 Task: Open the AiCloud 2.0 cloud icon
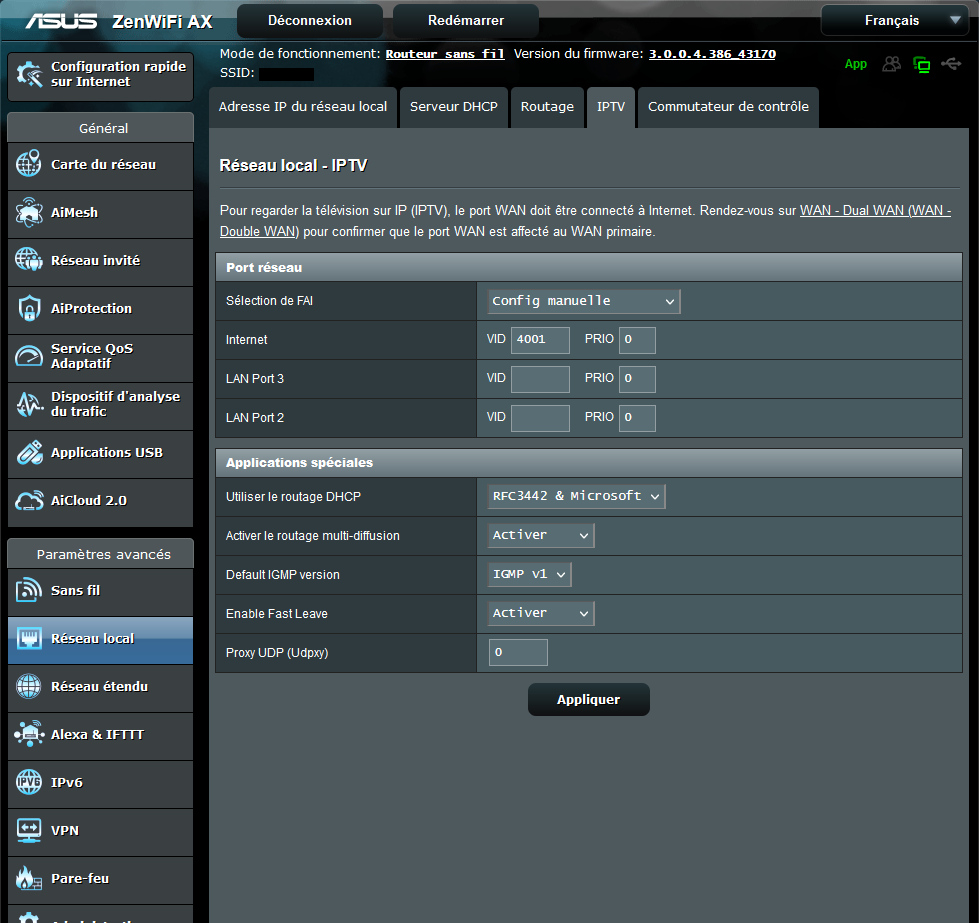29,500
